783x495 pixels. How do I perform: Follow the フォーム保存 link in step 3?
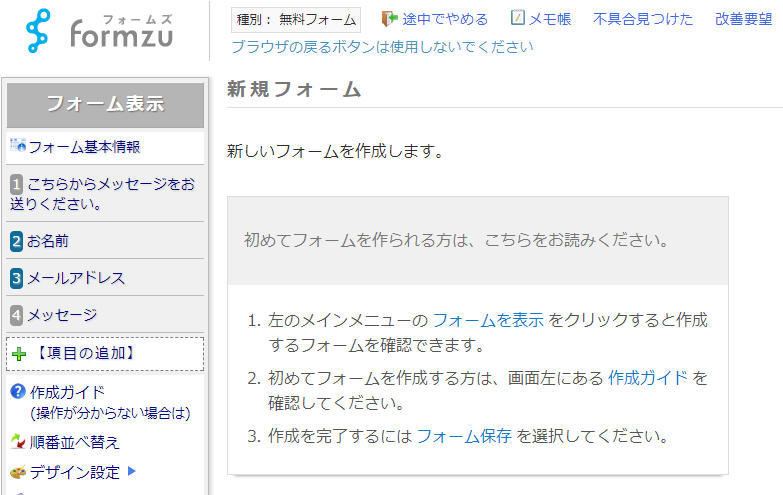[464, 435]
